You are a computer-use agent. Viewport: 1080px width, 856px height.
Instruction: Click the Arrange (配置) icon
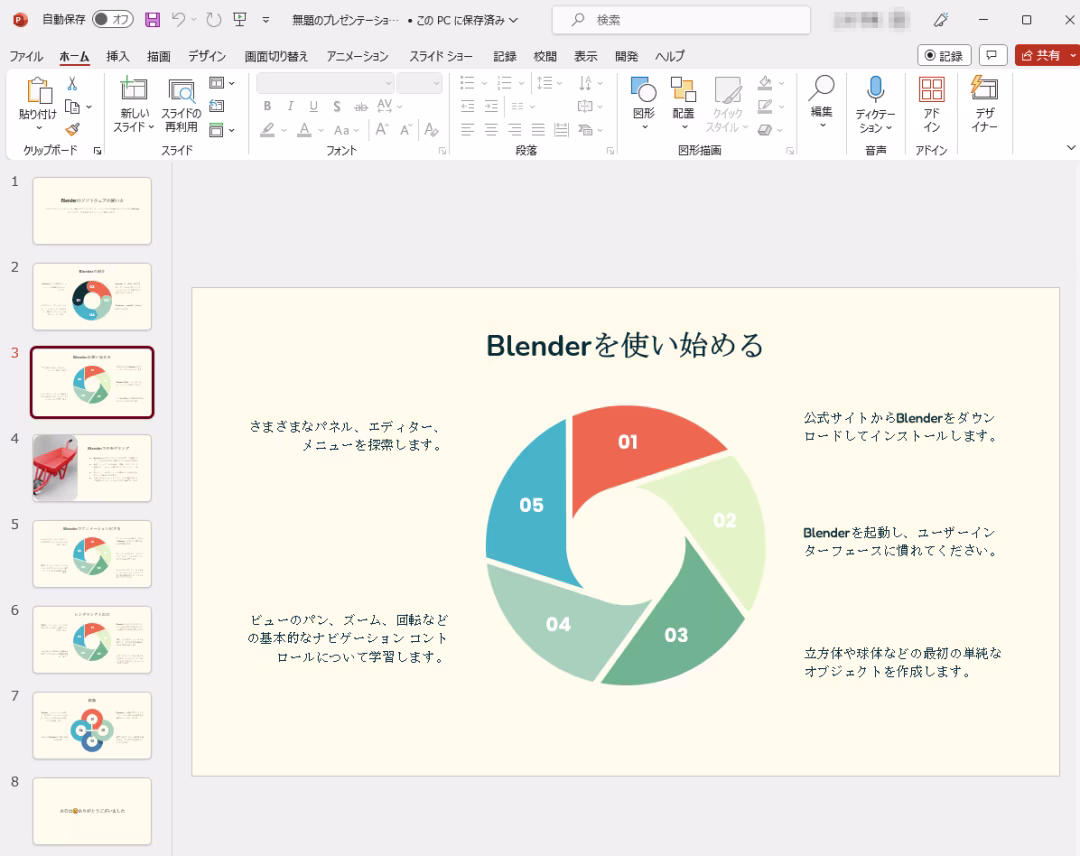point(683,90)
